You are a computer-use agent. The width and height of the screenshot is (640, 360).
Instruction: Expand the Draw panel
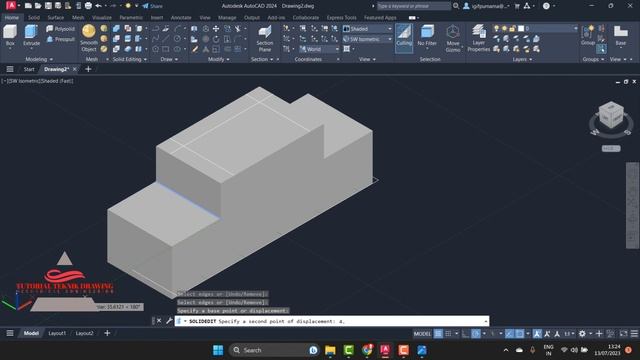click(169, 59)
